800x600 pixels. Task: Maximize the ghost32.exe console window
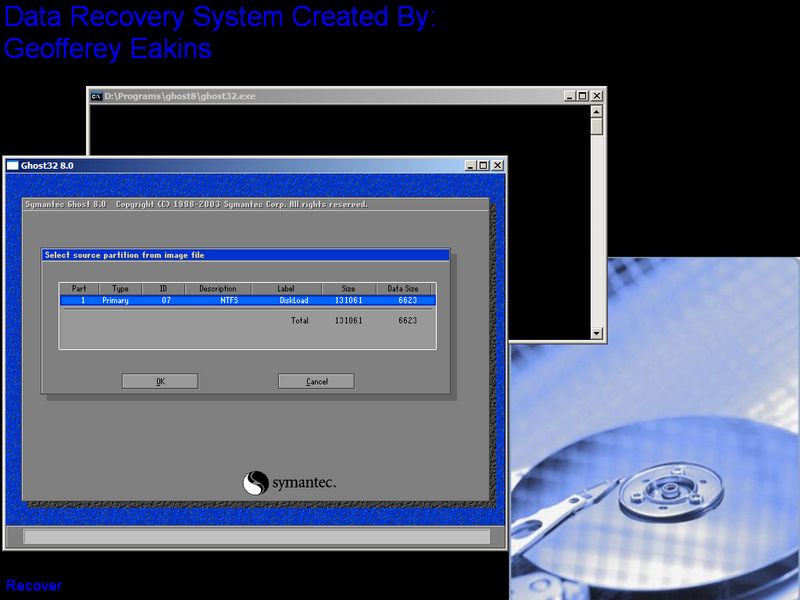pyautogui.click(x=582, y=96)
